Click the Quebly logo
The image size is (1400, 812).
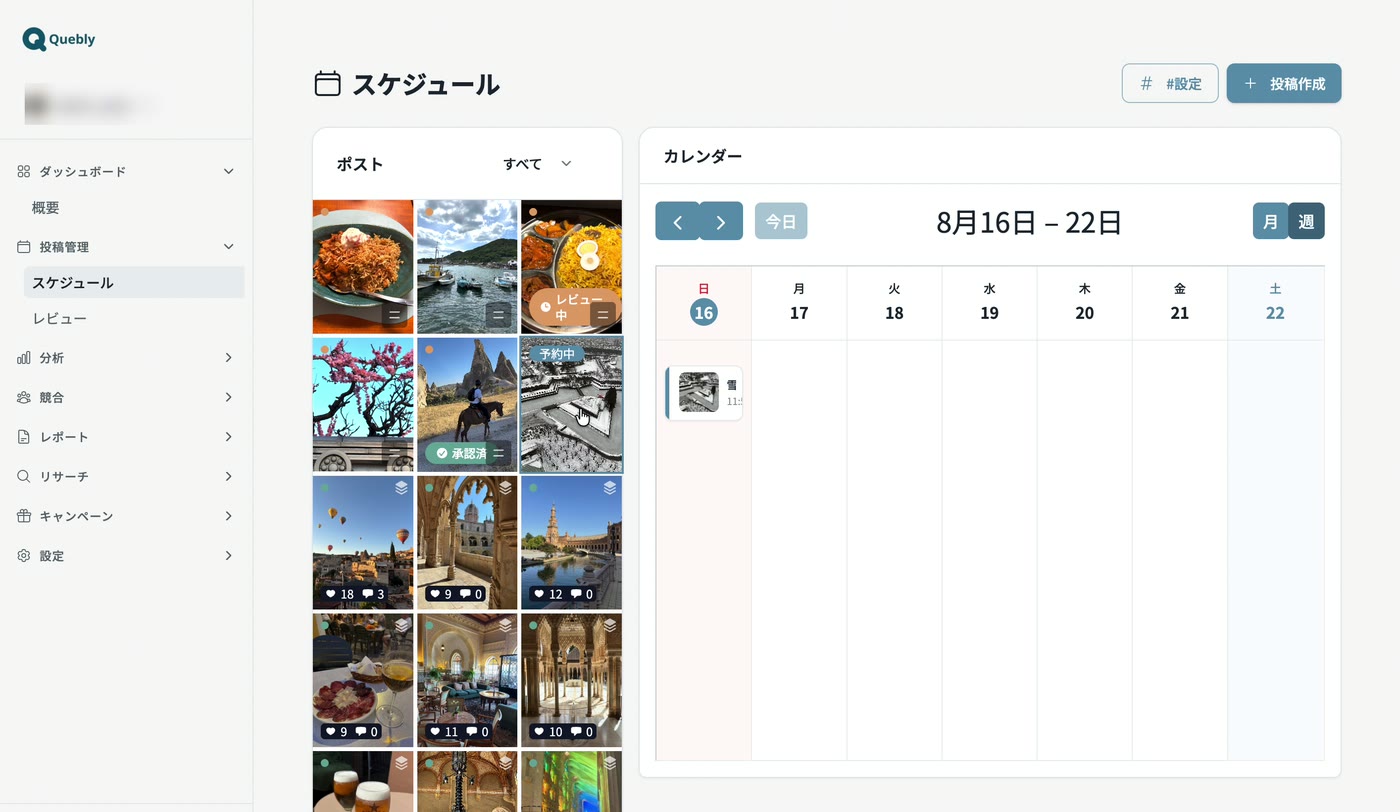pos(59,39)
